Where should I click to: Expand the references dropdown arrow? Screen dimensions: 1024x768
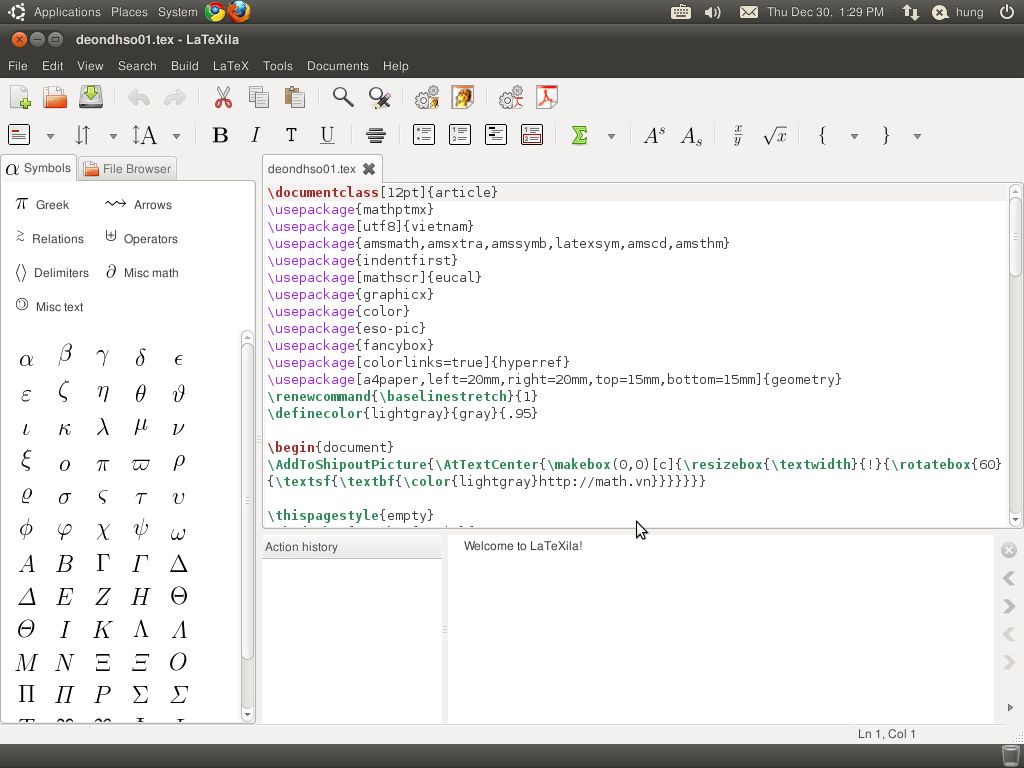point(113,136)
